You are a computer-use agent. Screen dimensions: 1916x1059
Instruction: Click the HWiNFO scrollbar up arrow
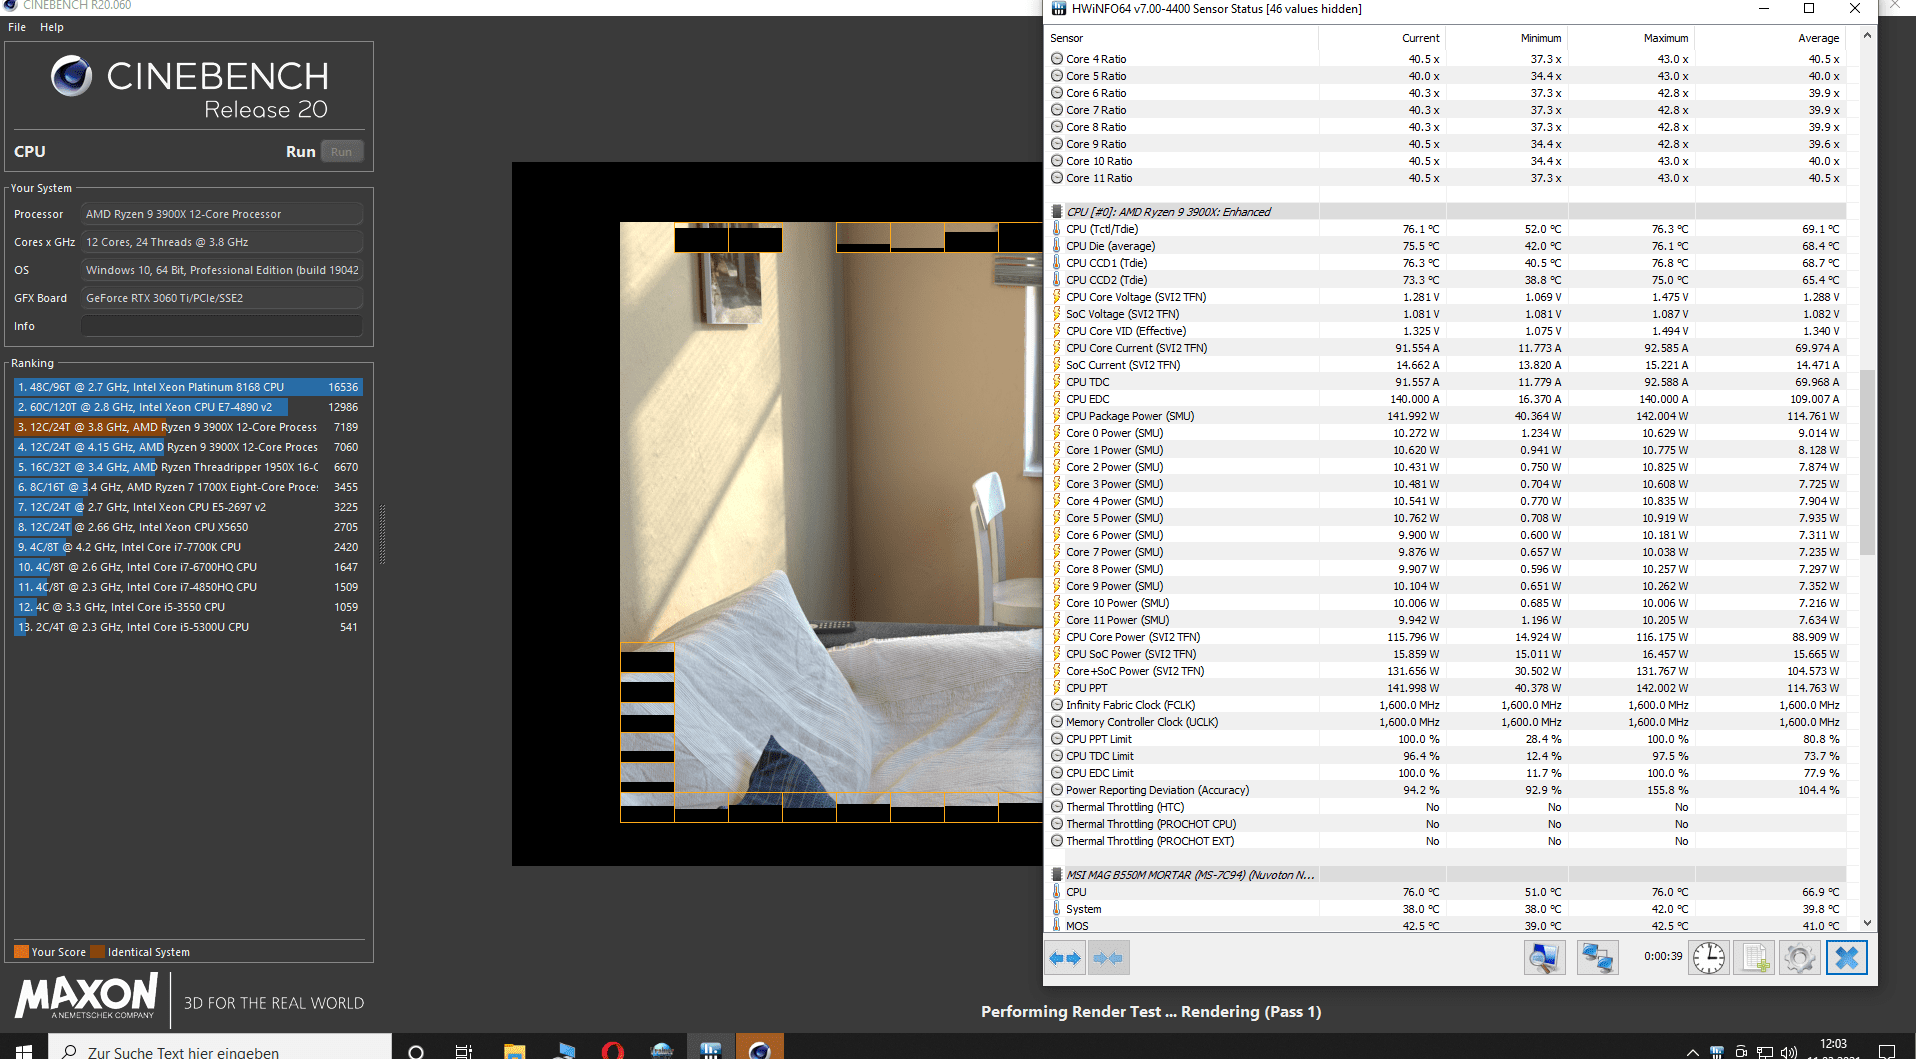(1867, 36)
